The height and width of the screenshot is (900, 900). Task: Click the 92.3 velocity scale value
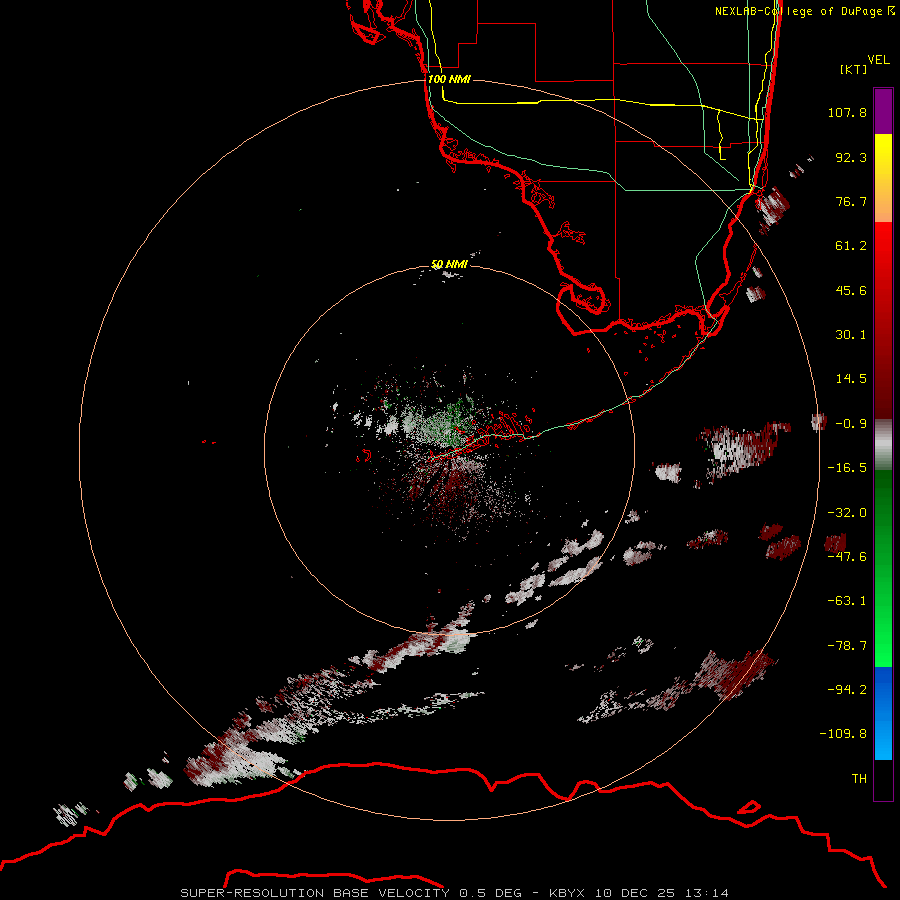click(x=851, y=157)
